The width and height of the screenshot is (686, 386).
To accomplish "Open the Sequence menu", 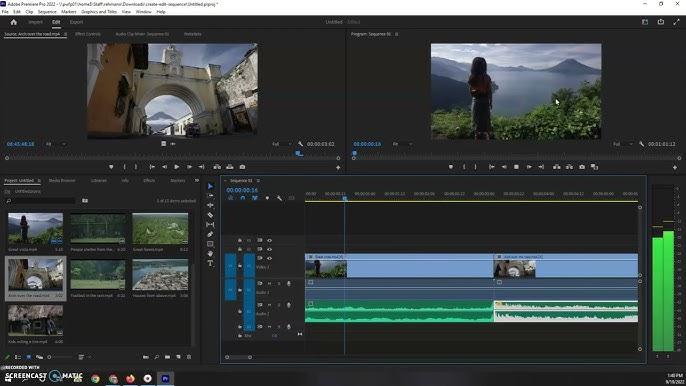I will click(x=47, y=12).
